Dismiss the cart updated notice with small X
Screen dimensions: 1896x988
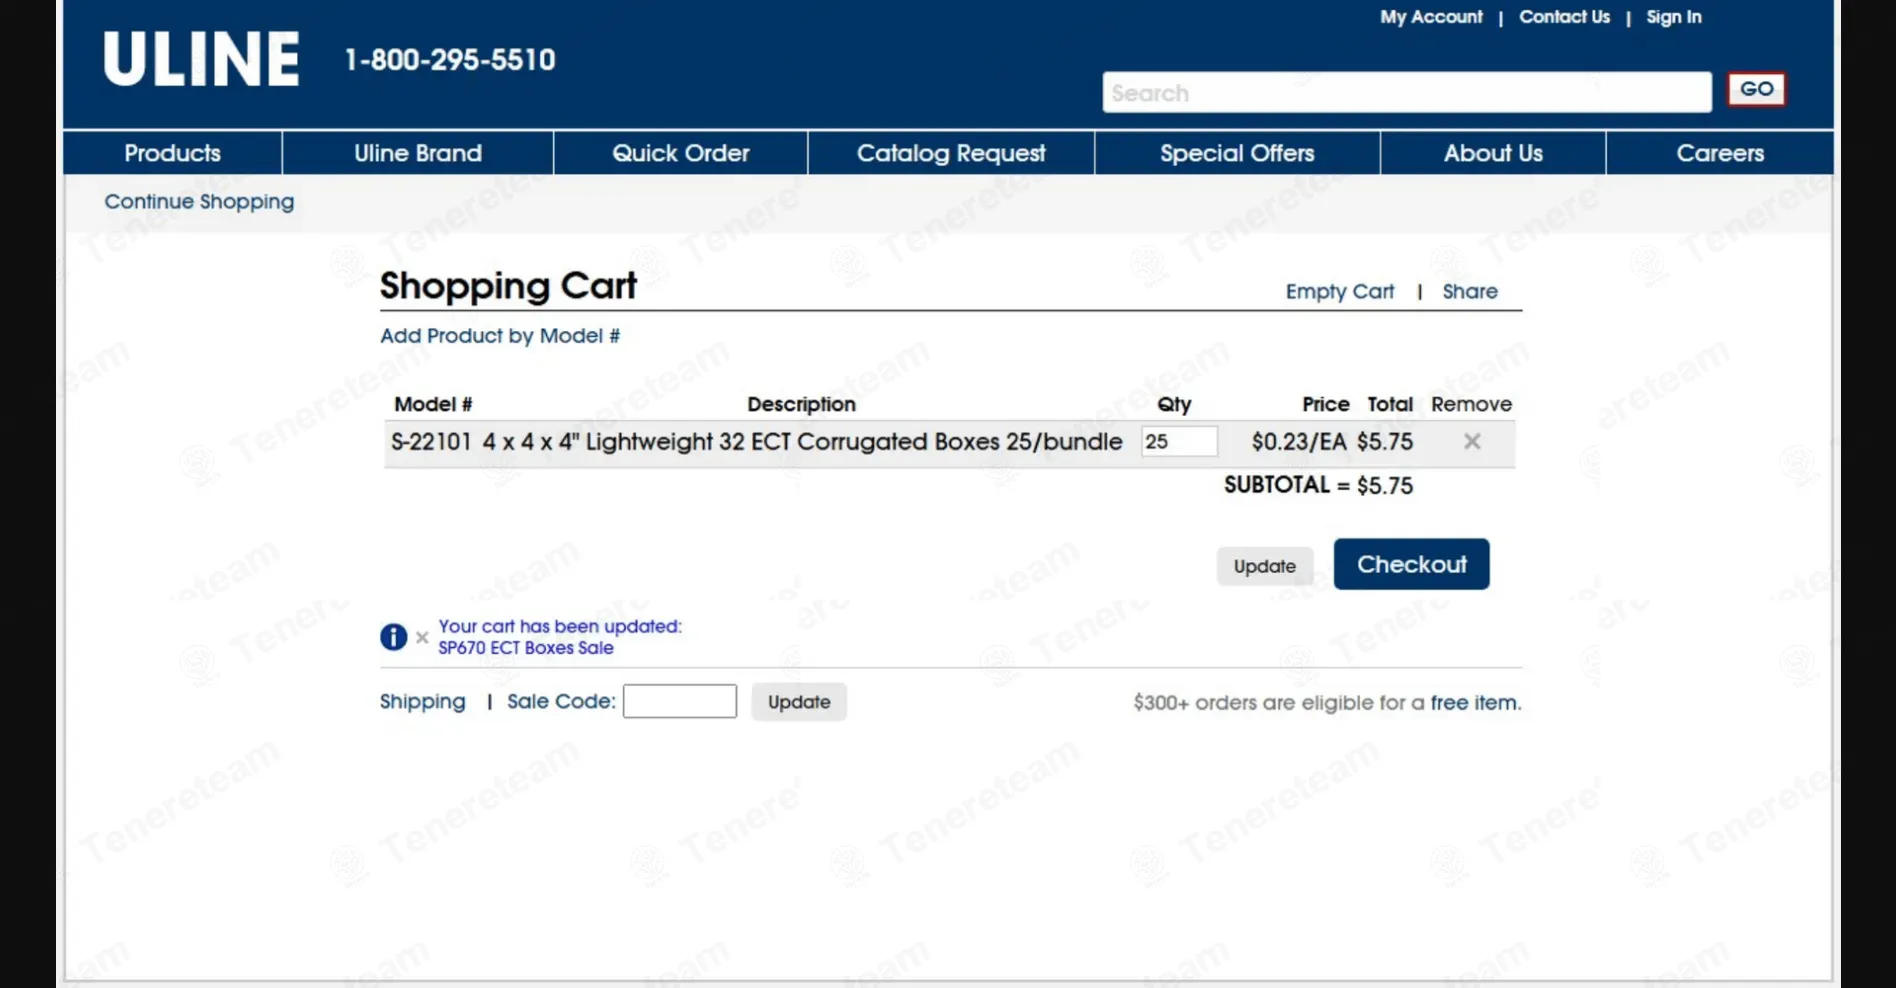[x=422, y=637]
